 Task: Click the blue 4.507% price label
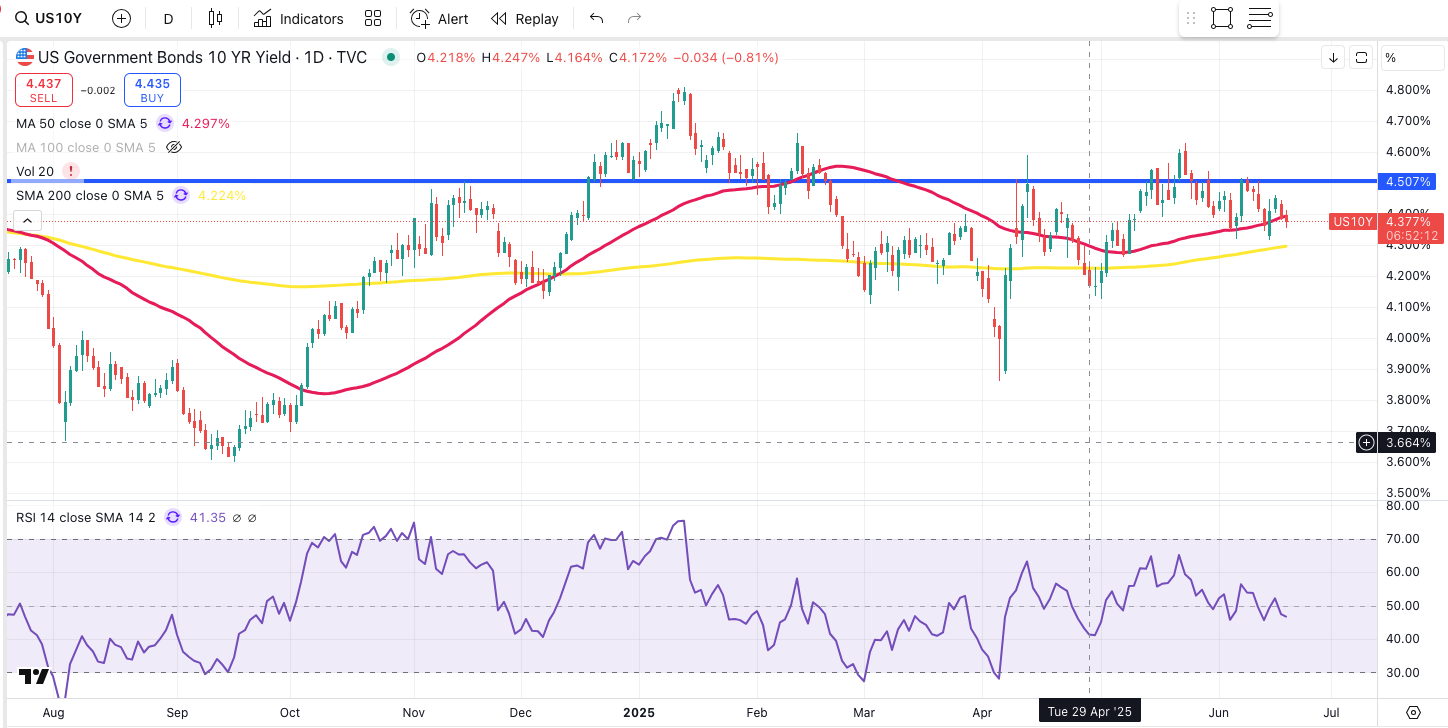1409,181
